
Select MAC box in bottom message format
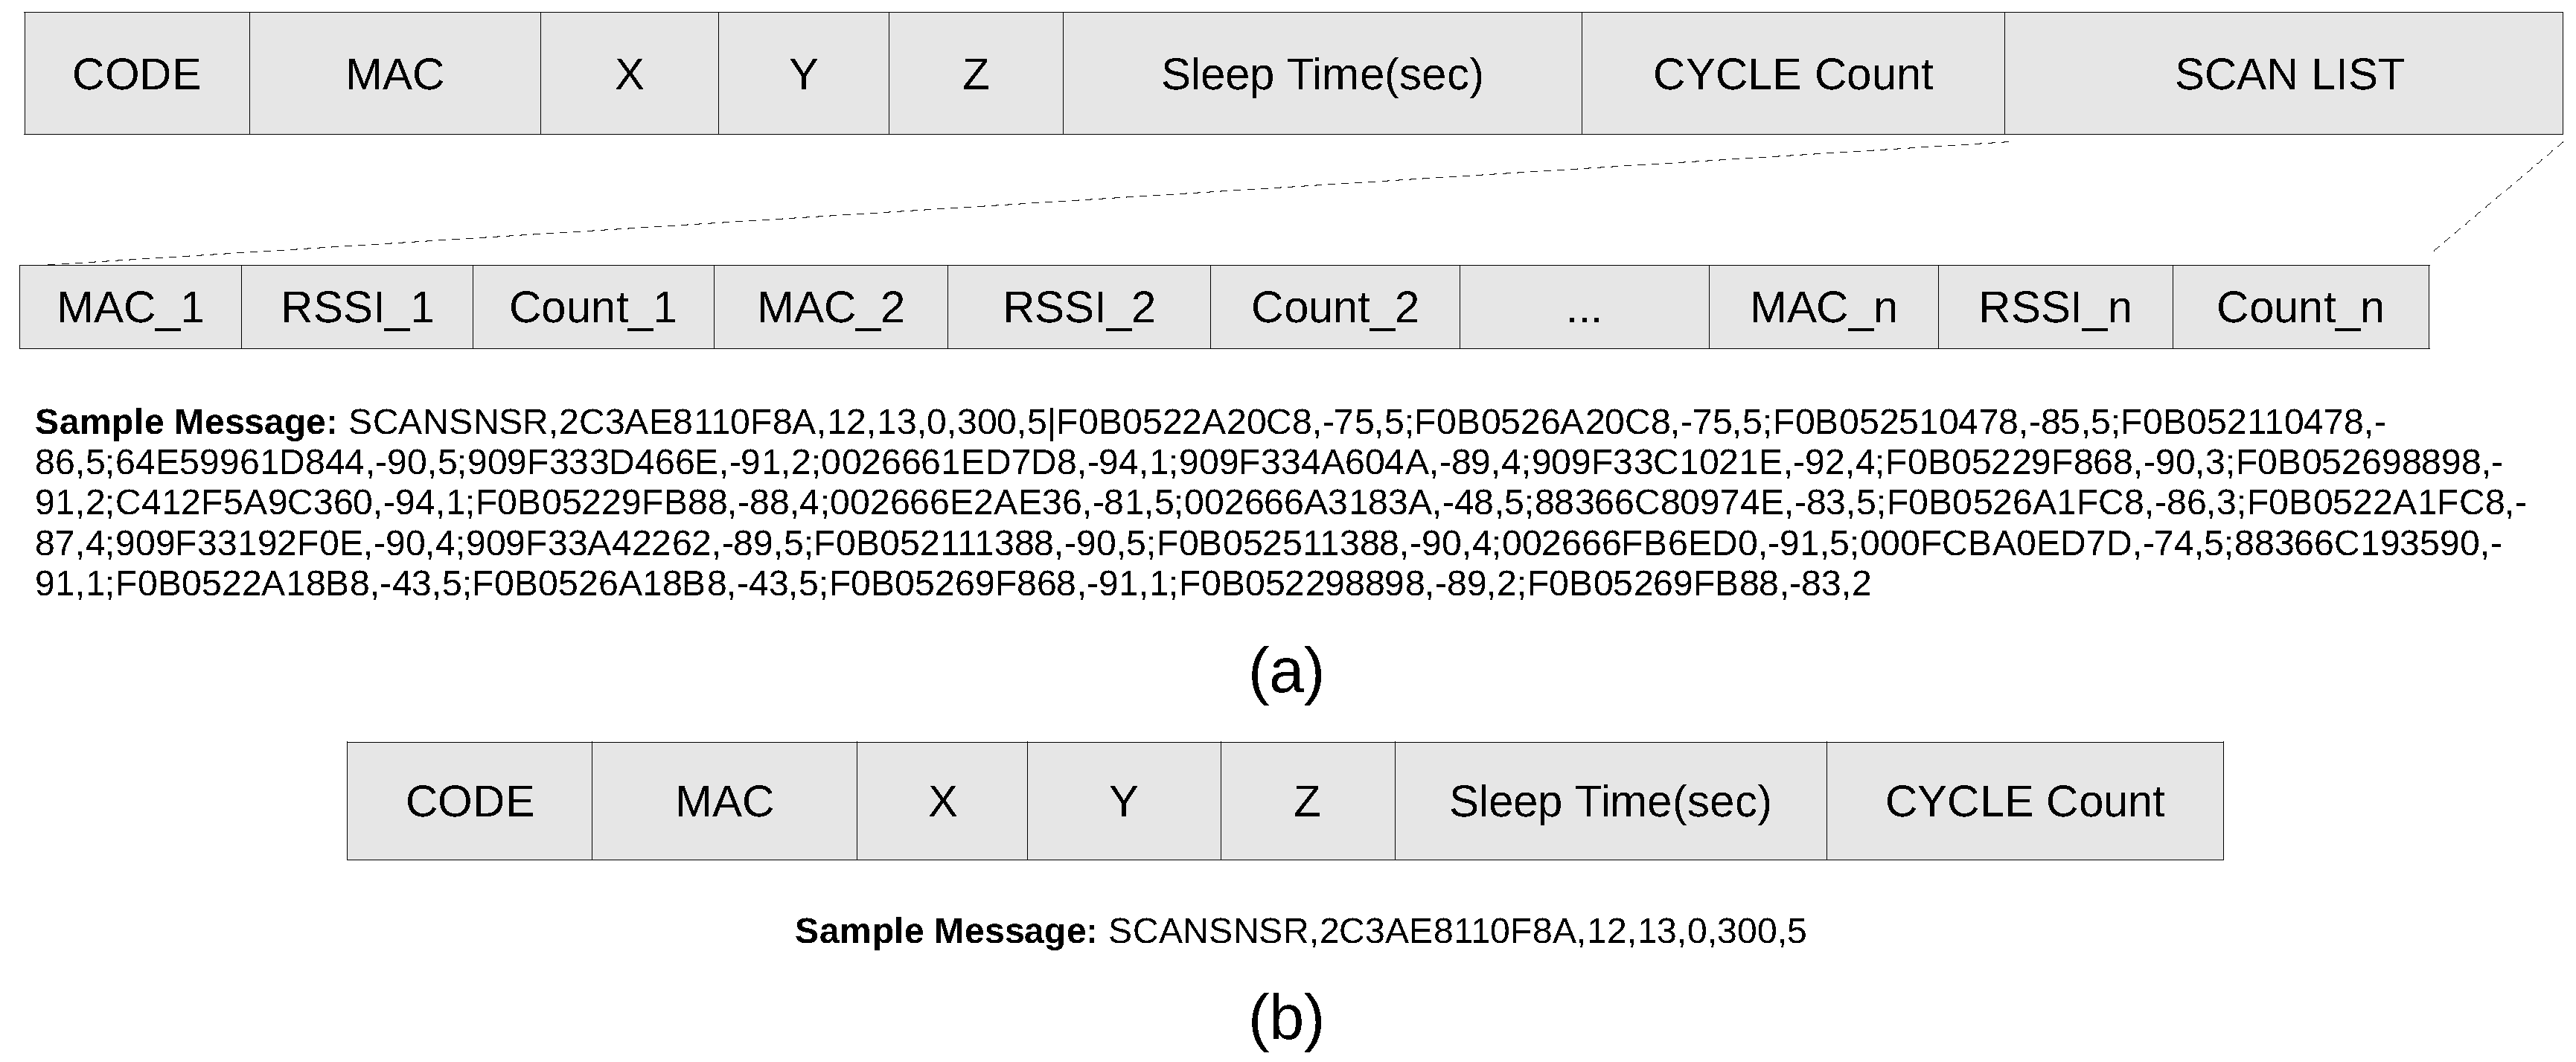(724, 801)
